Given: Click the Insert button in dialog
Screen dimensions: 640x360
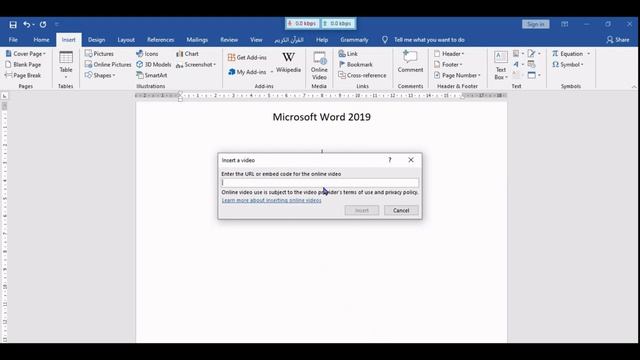Looking at the screenshot, I should 362,210.
